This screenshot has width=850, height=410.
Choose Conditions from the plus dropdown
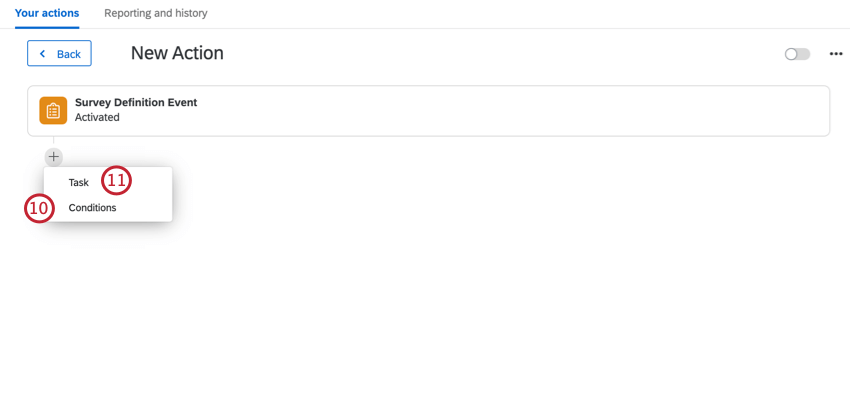point(92,208)
